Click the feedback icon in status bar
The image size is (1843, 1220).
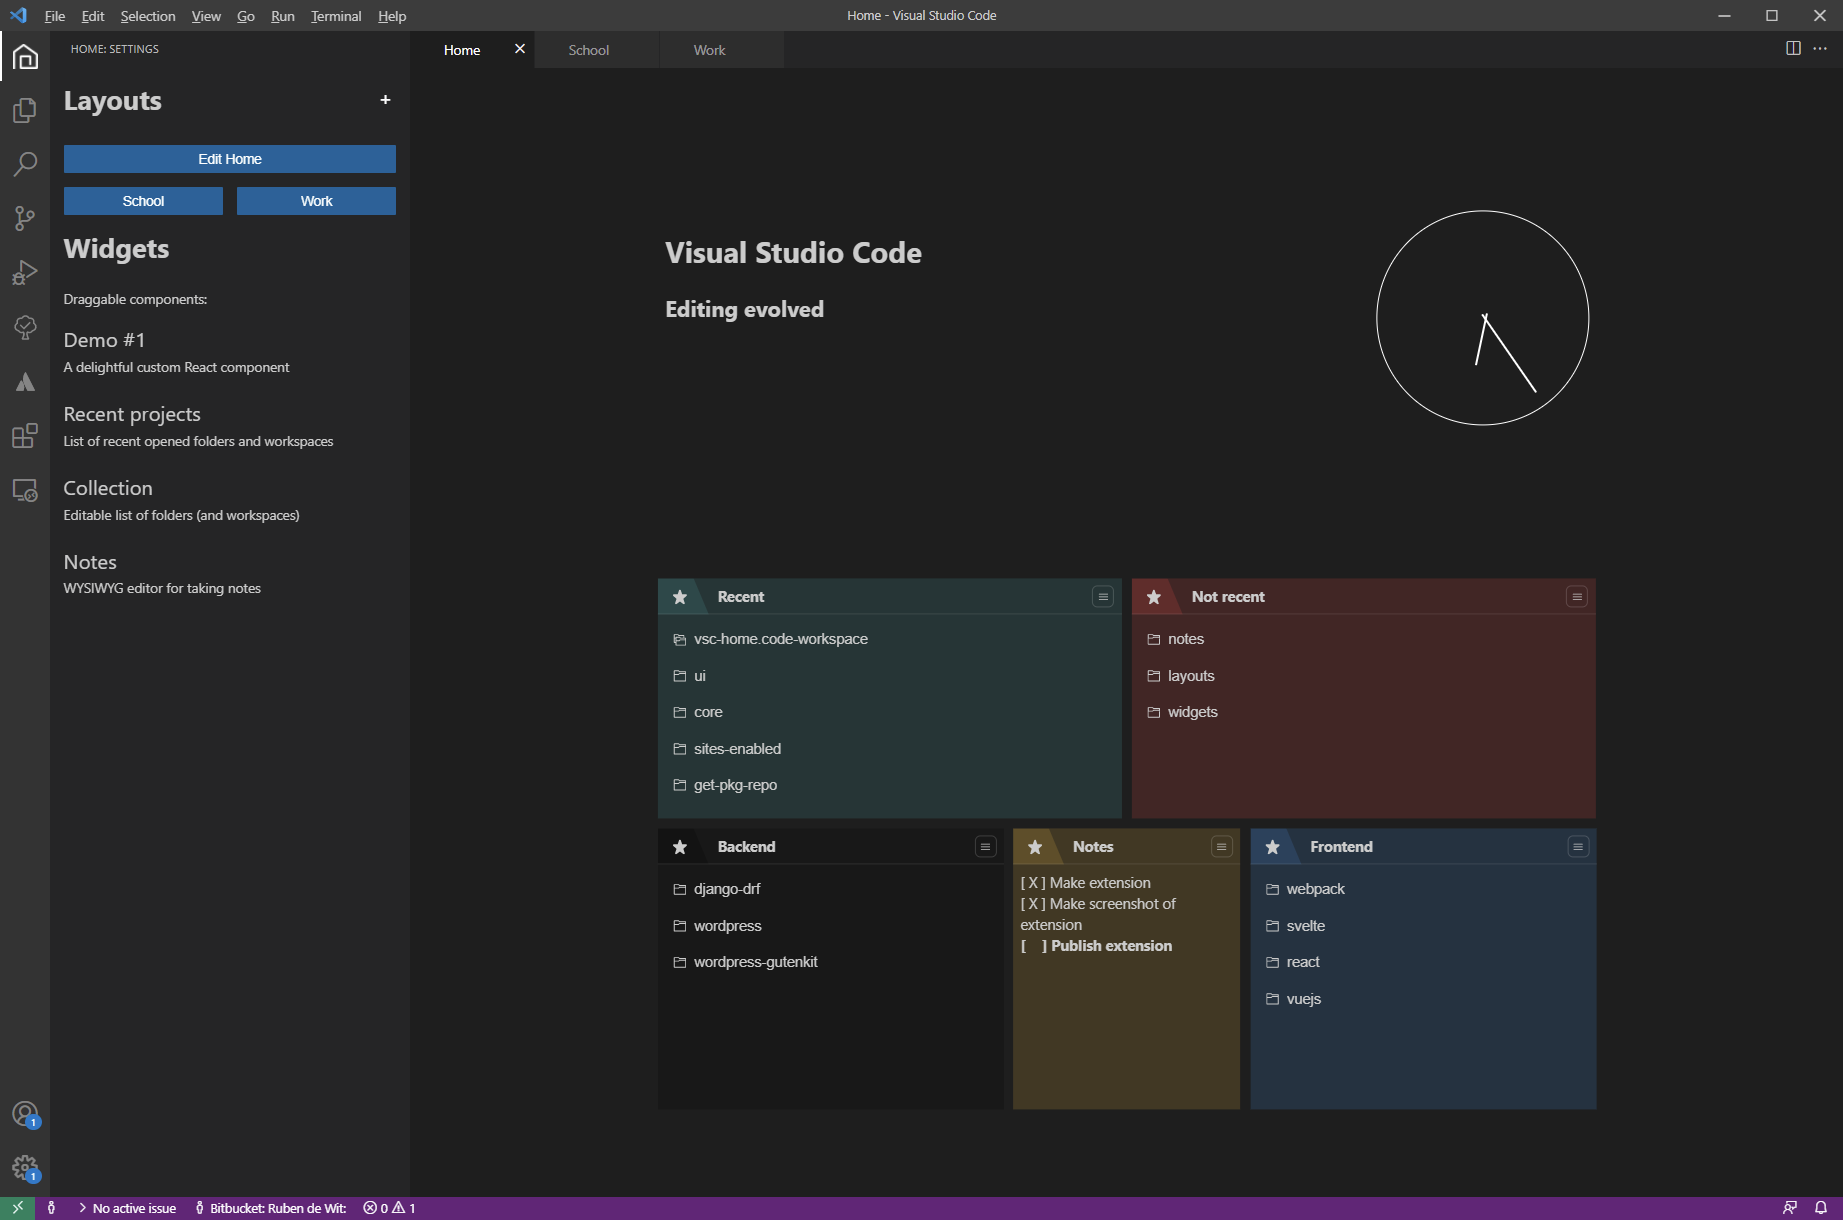[x=1790, y=1208]
